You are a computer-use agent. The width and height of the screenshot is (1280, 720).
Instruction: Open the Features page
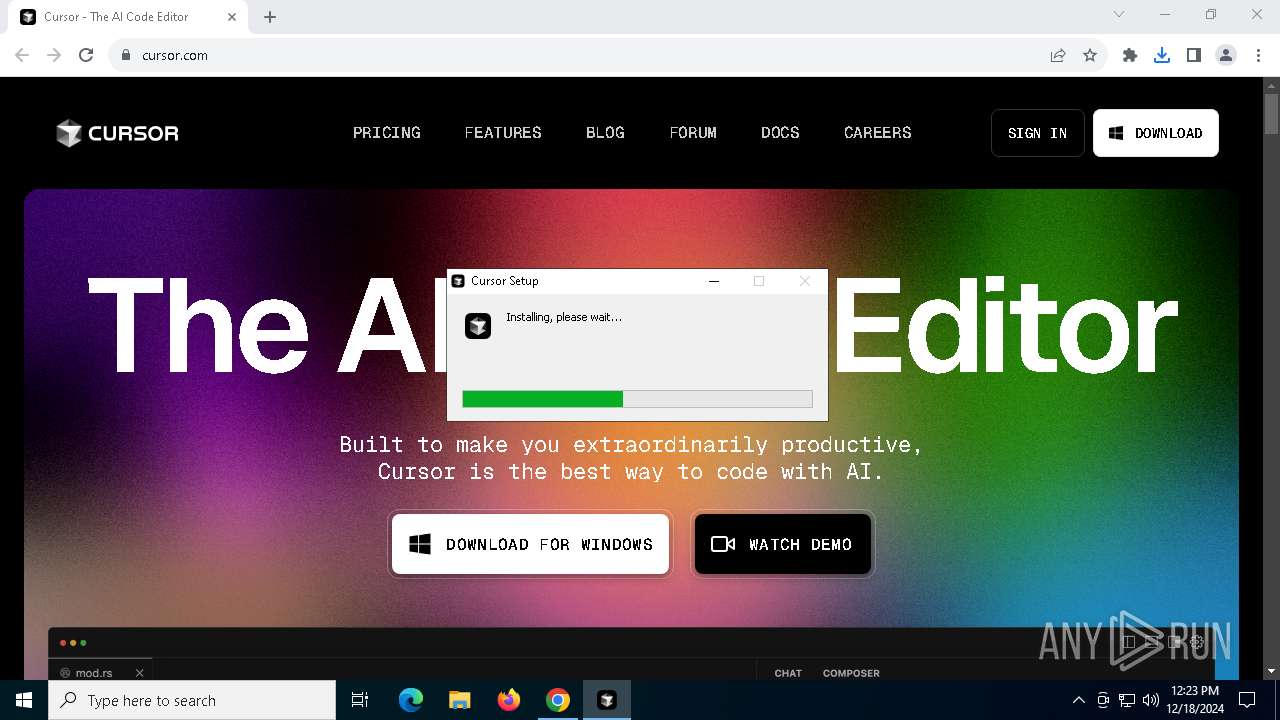(x=503, y=133)
